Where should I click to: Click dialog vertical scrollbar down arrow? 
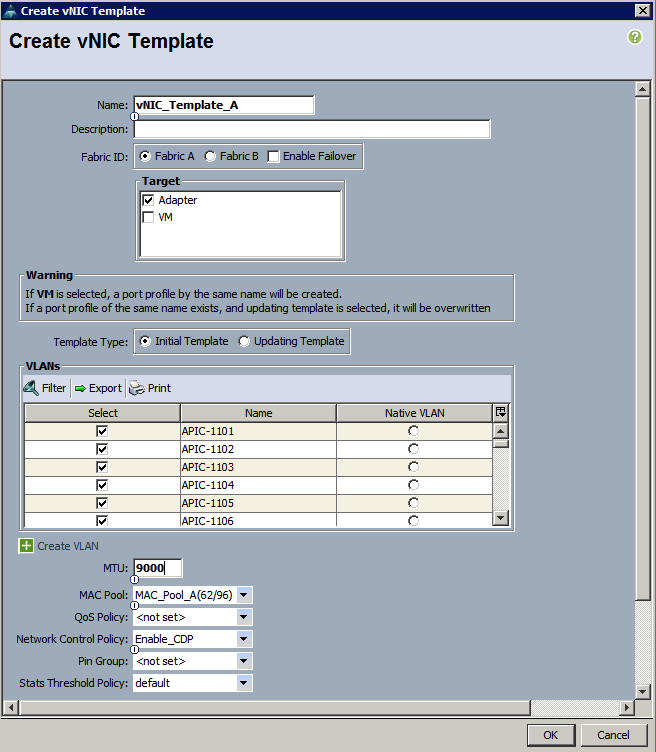click(x=642, y=691)
